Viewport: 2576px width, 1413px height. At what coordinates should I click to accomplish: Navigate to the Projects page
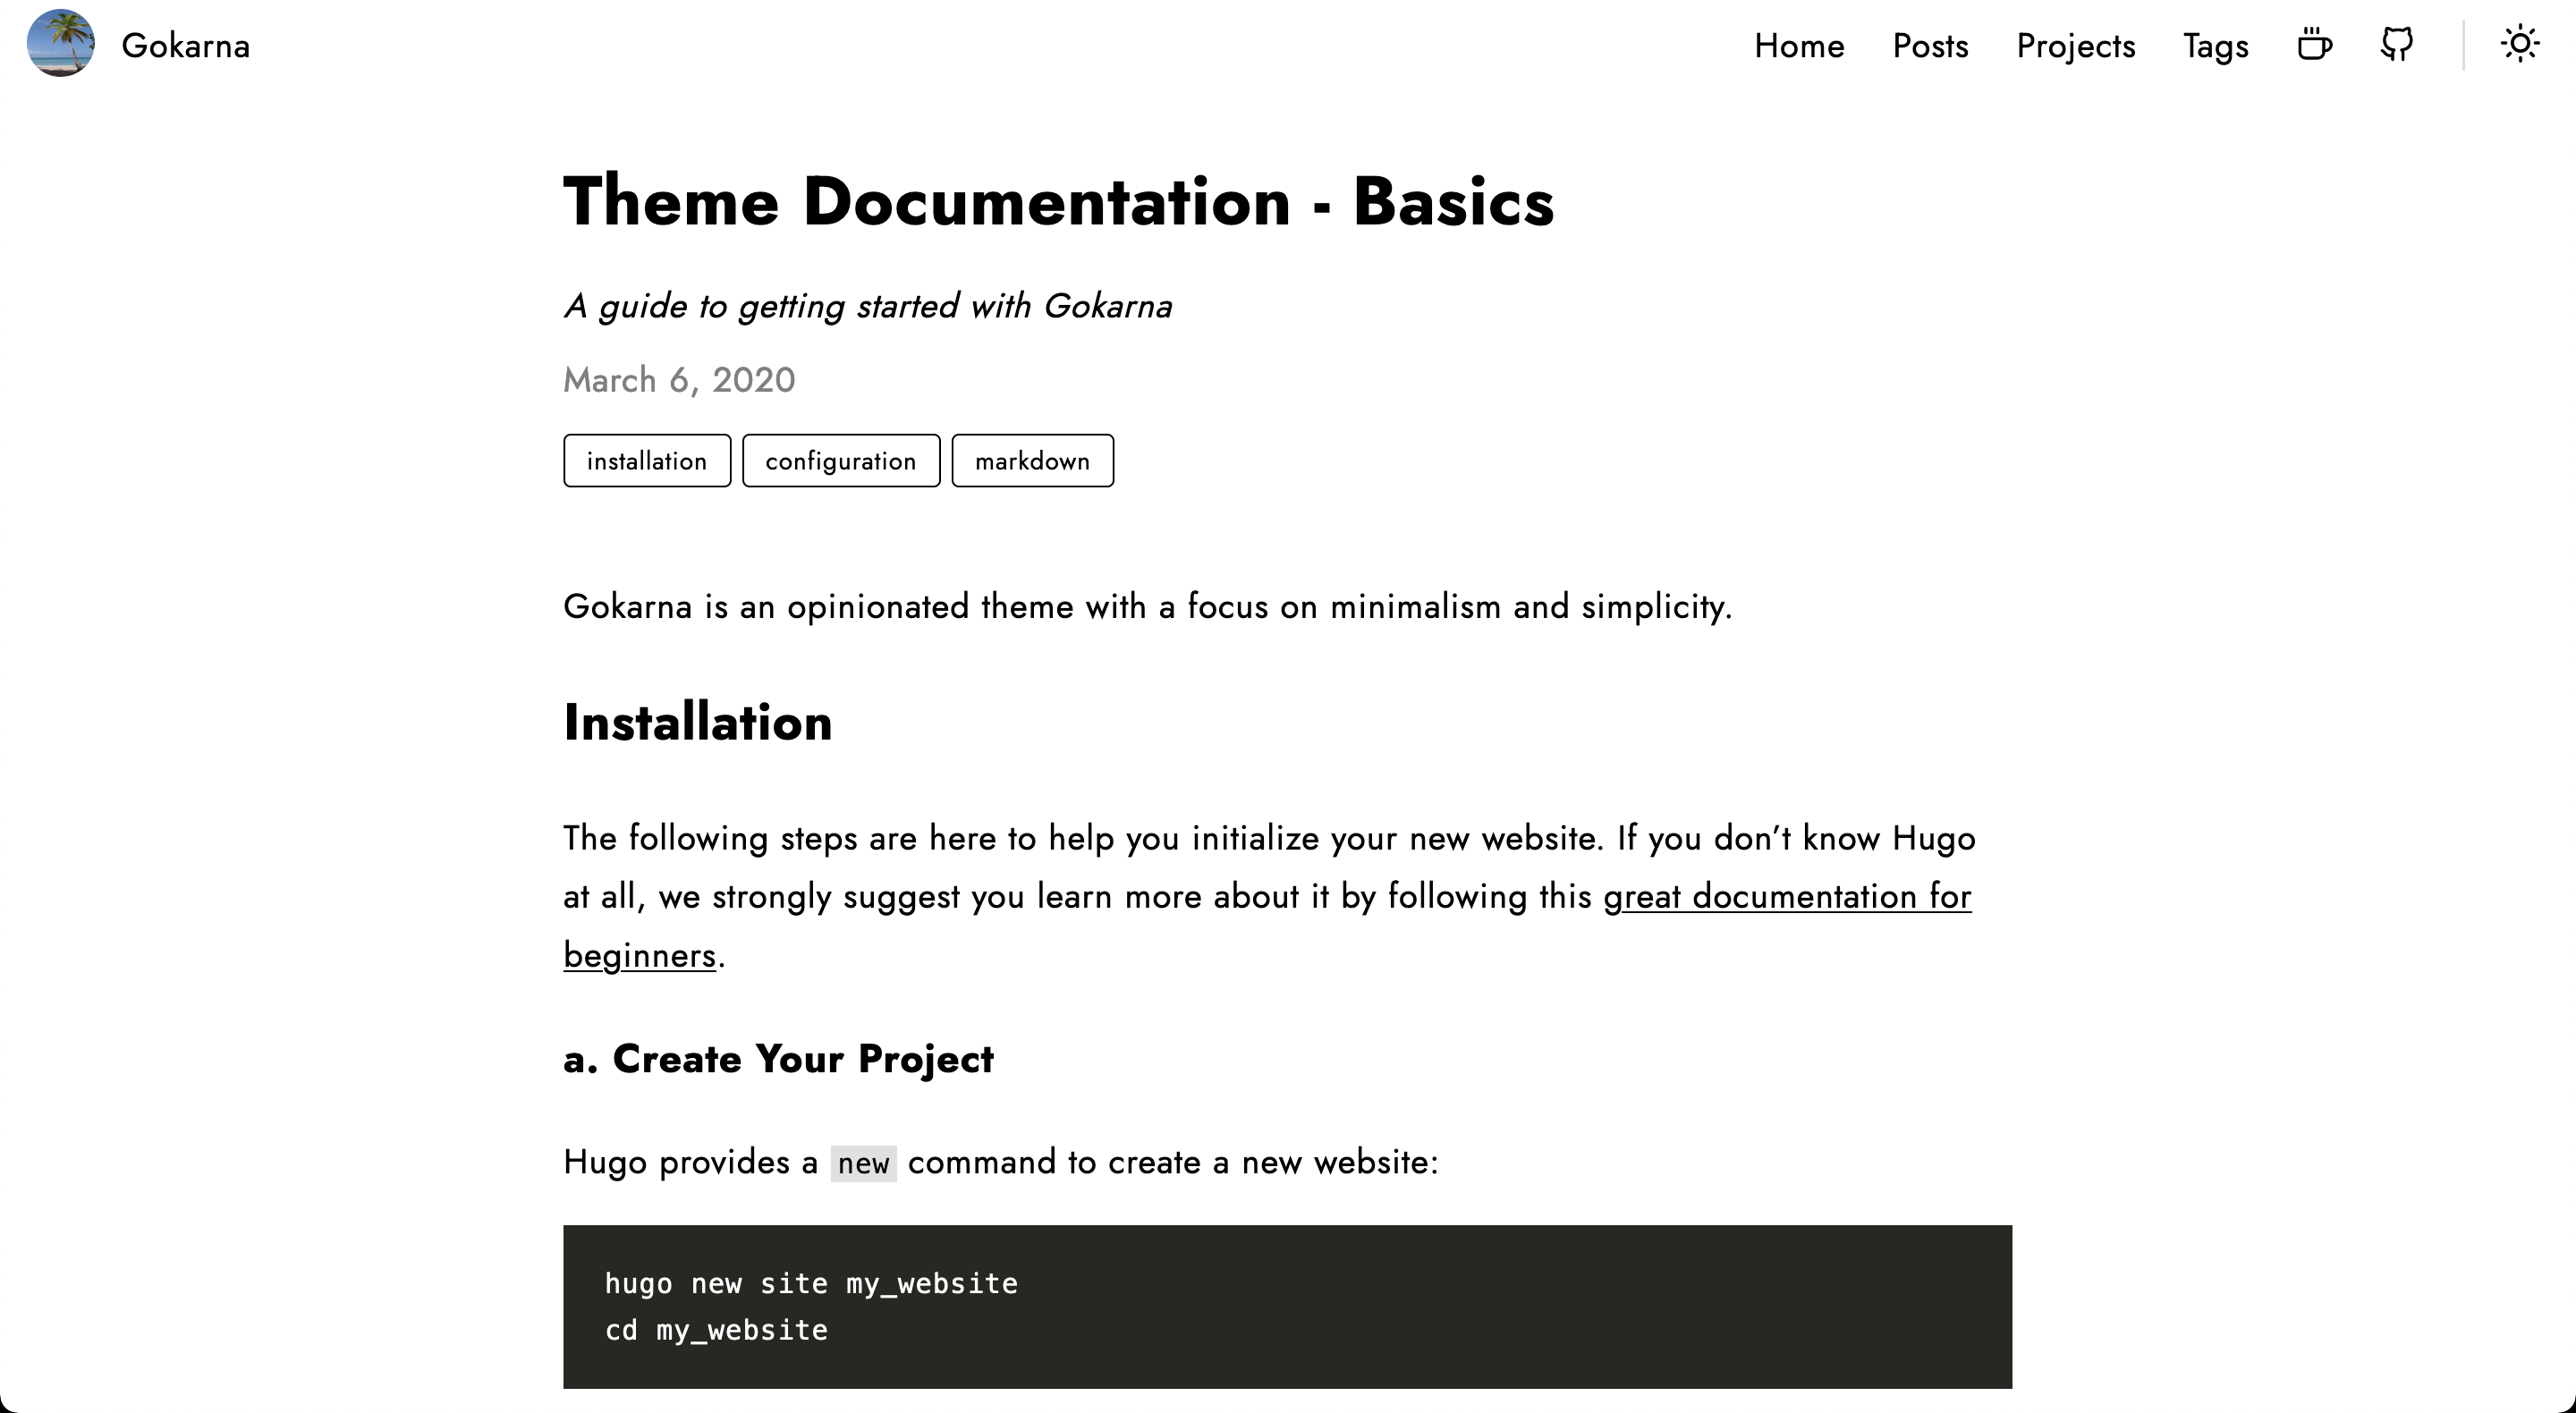2075,46
